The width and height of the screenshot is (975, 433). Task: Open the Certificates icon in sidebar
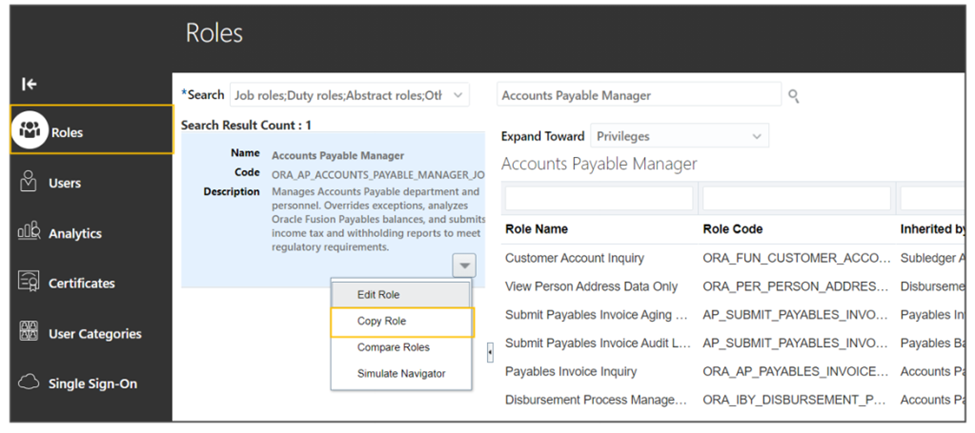[29, 282]
